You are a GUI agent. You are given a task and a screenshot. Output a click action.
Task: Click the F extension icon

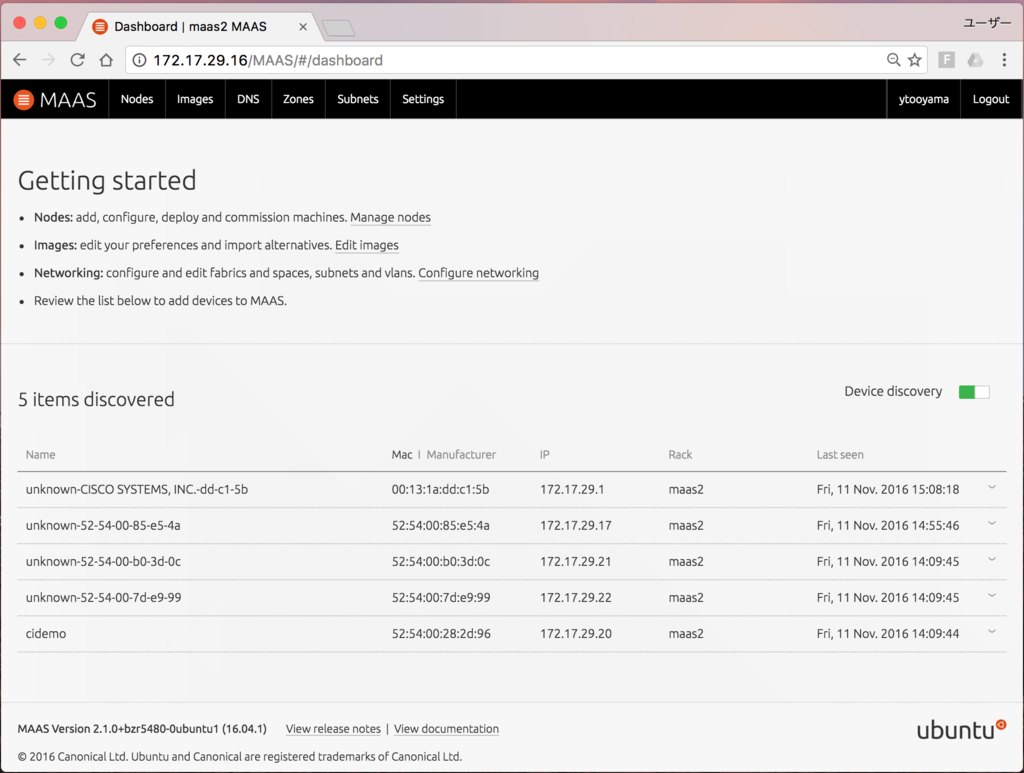pyautogui.click(x=946, y=60)
